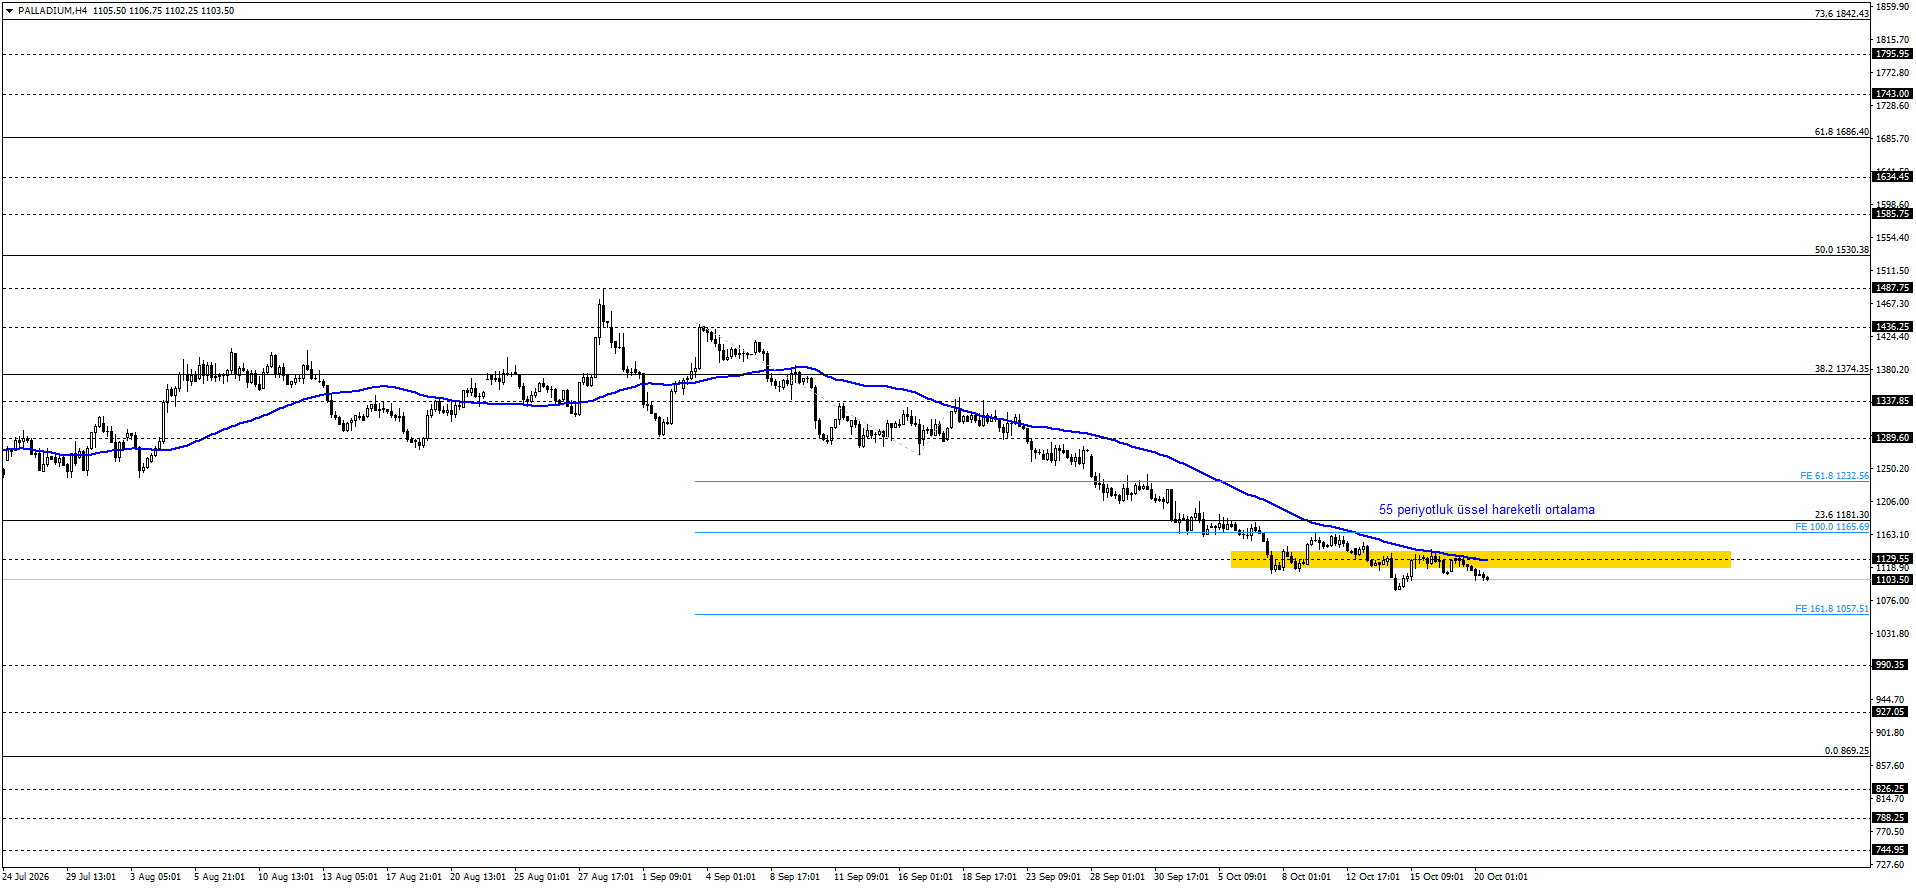The image size is (1916, 888).
Task: Select the PALLADIUM,H4 chart title text
Action: click(x=52, y=11)
